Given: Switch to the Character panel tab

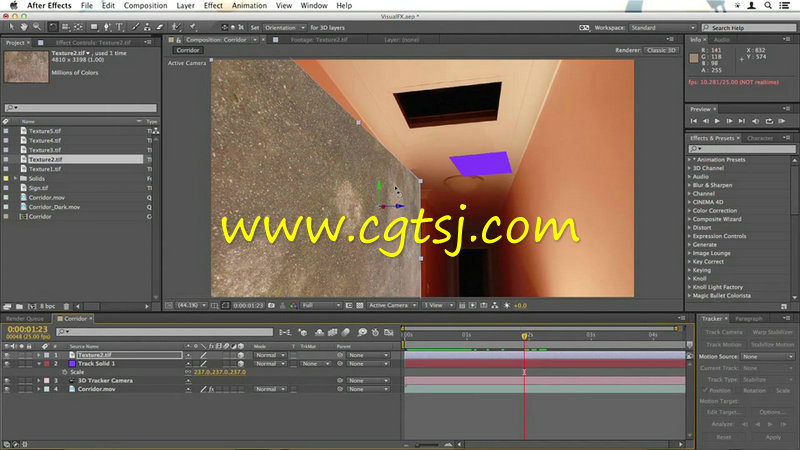Looking at the screenshot, I should coord(760,138).
